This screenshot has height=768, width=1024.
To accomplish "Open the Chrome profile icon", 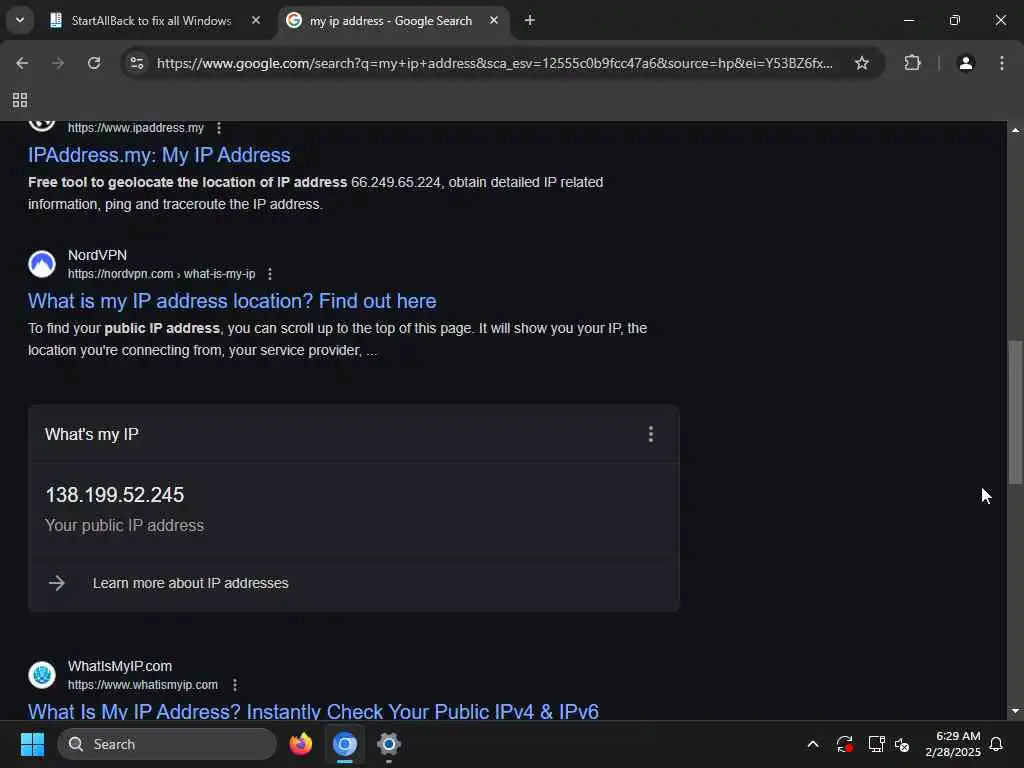I will (966, 63).
